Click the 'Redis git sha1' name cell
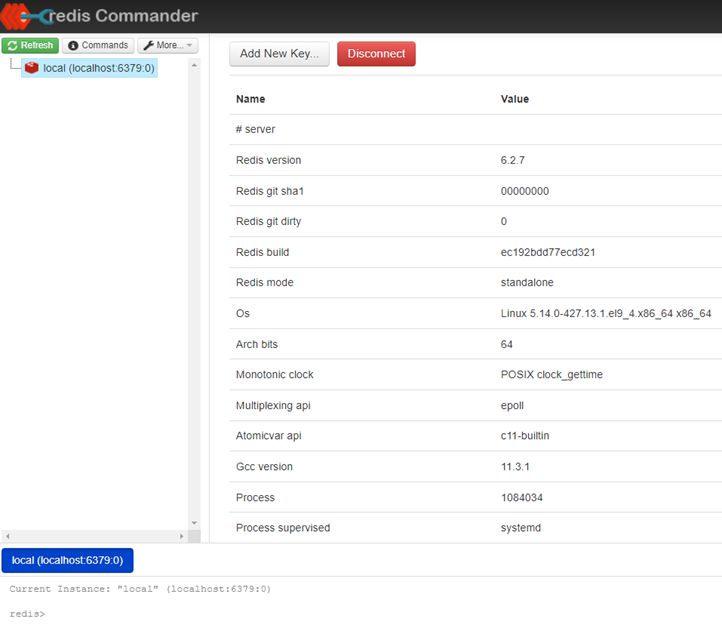 point(270,191)
